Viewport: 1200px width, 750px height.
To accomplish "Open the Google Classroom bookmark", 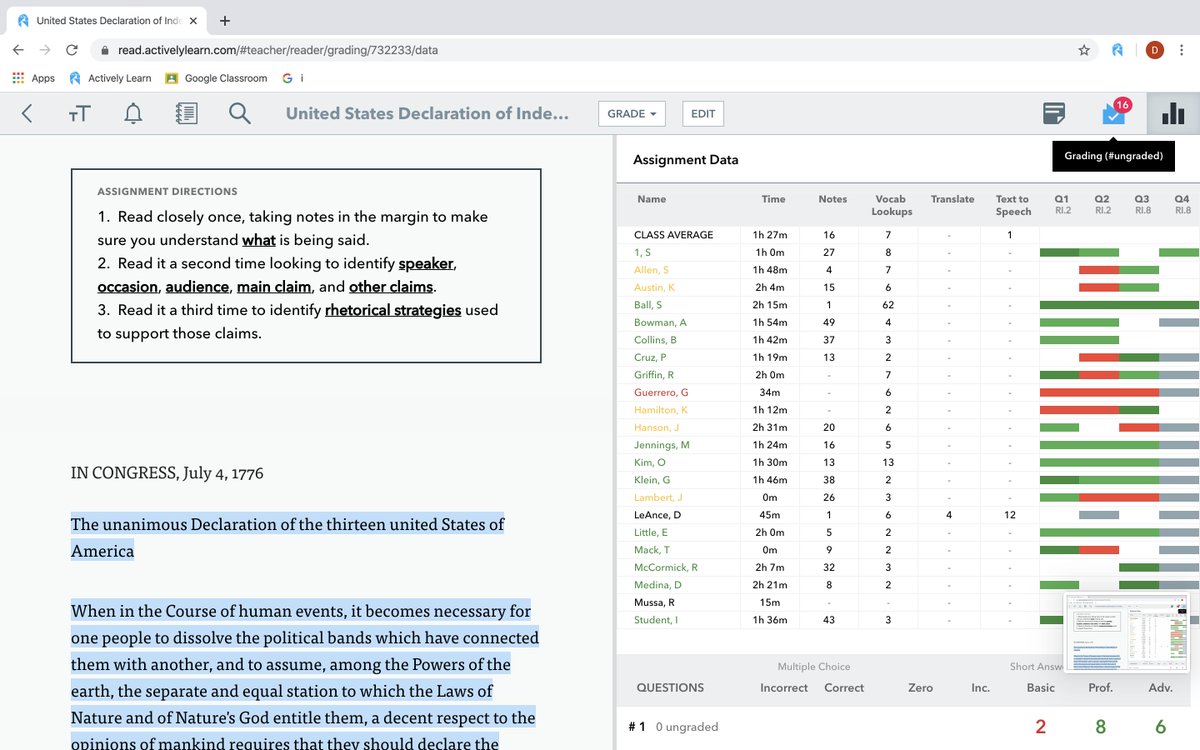I will click(x=216, y=77).
